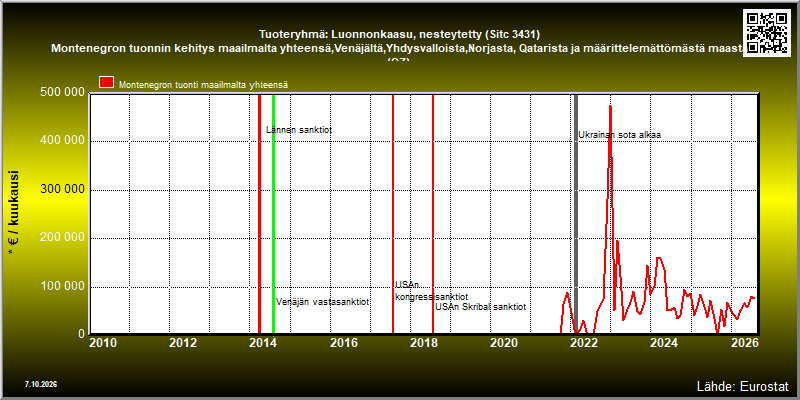Click the 100 000 y-axis label
The width and height of the screenshot is (800, 400).
coord(62,286)
